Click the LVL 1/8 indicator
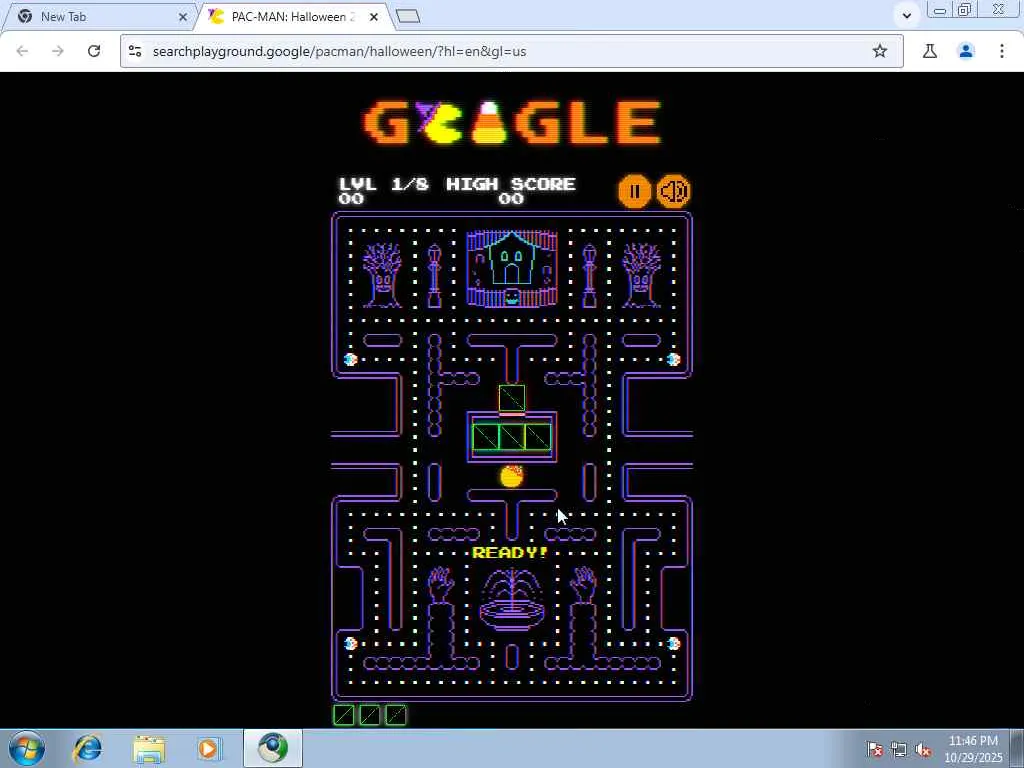 tap(383, 184)
